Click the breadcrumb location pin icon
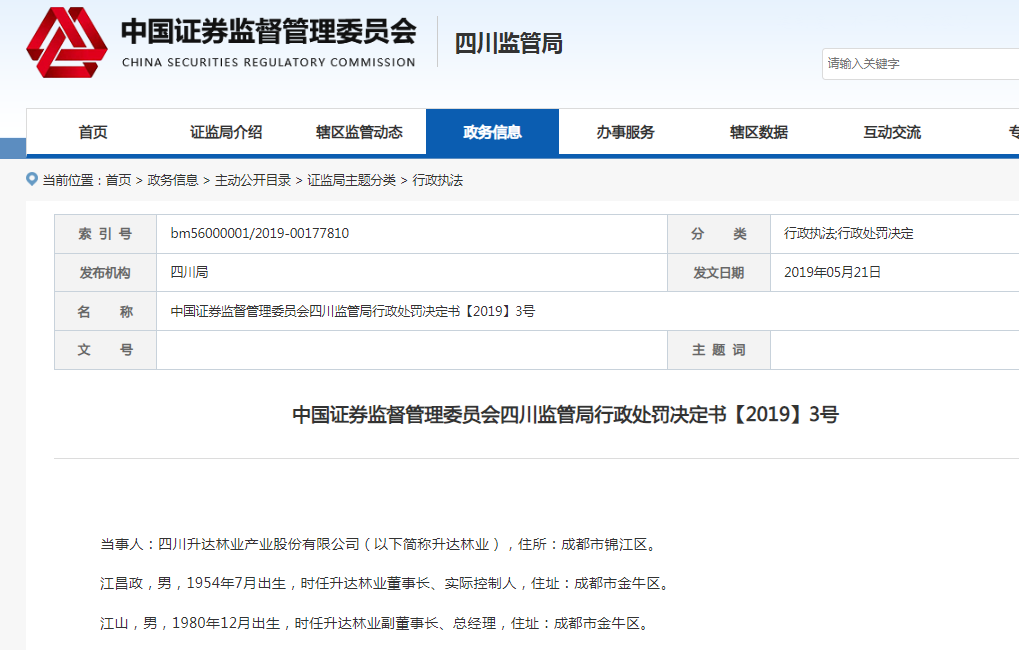The width and height of the screenshot is (1019, 650). 32,179
